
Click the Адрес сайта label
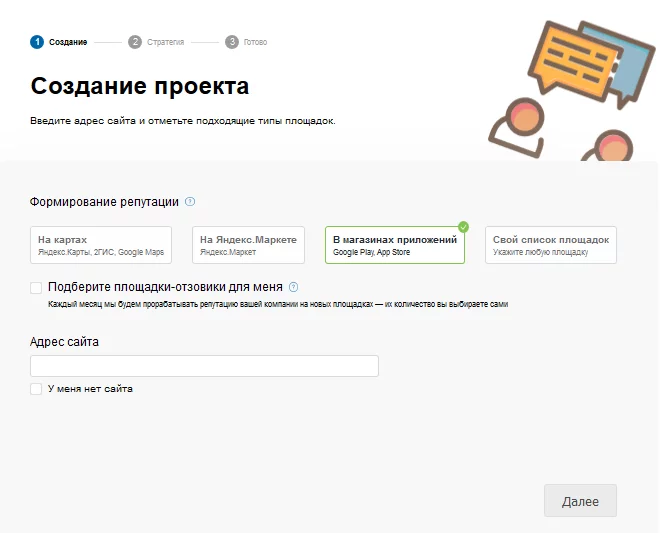(64, 342)
